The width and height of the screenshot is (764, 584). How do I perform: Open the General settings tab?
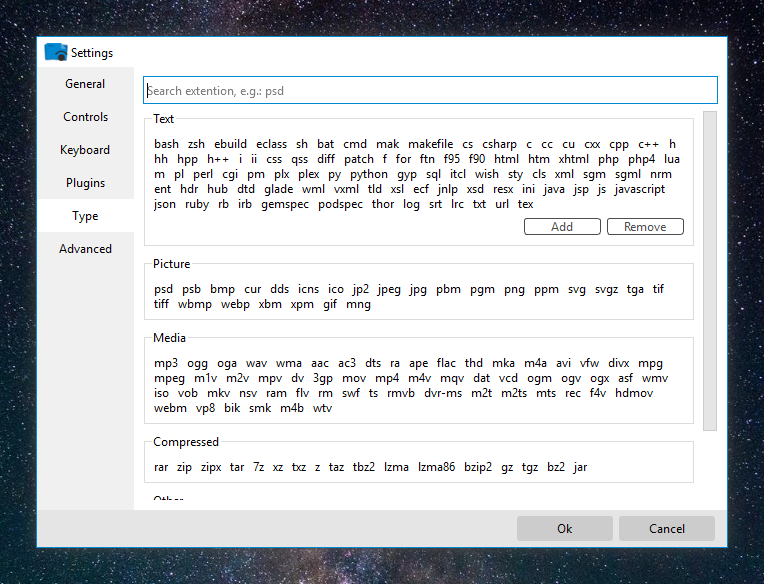[85, 84]
